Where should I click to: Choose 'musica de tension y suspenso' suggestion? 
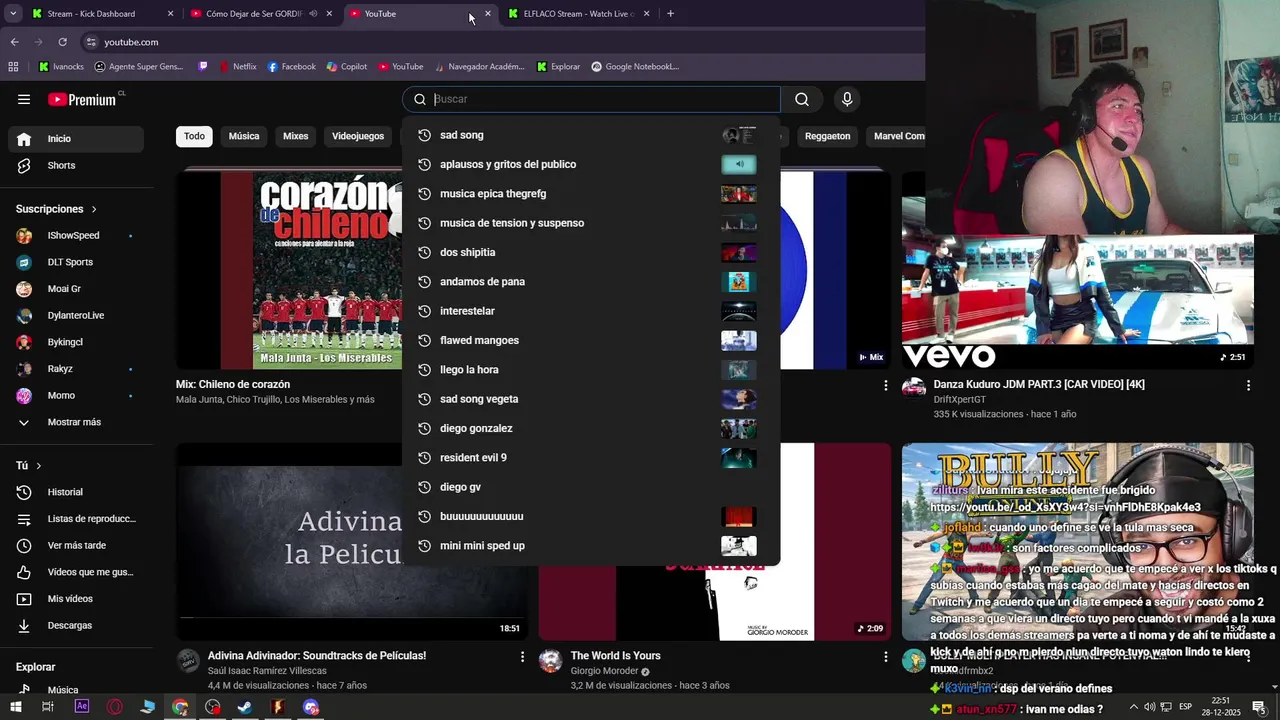coord(591,223)
